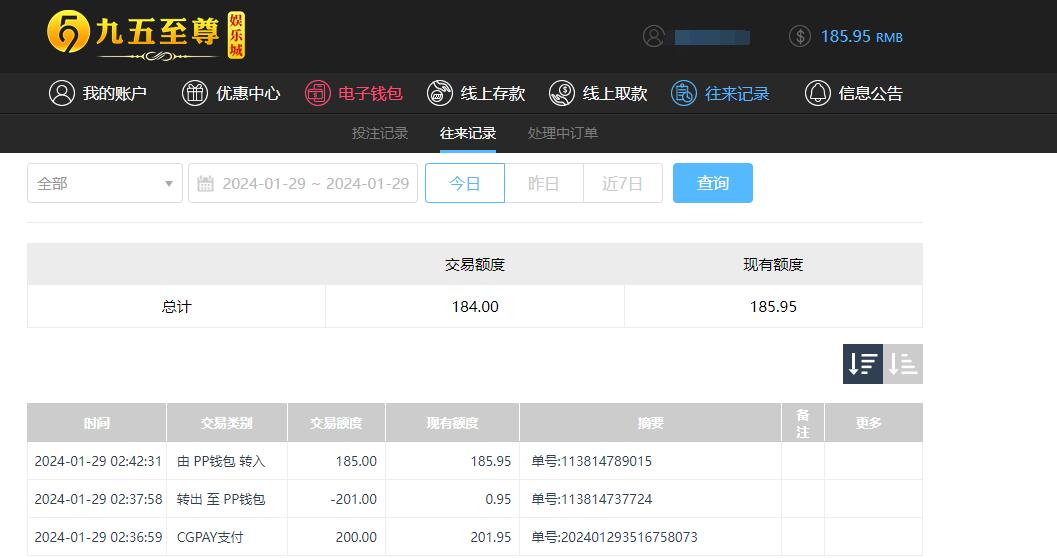Click the 九五至尊 logo
The width and height of the screenshot is (1057, 558).
coord(146,35)
